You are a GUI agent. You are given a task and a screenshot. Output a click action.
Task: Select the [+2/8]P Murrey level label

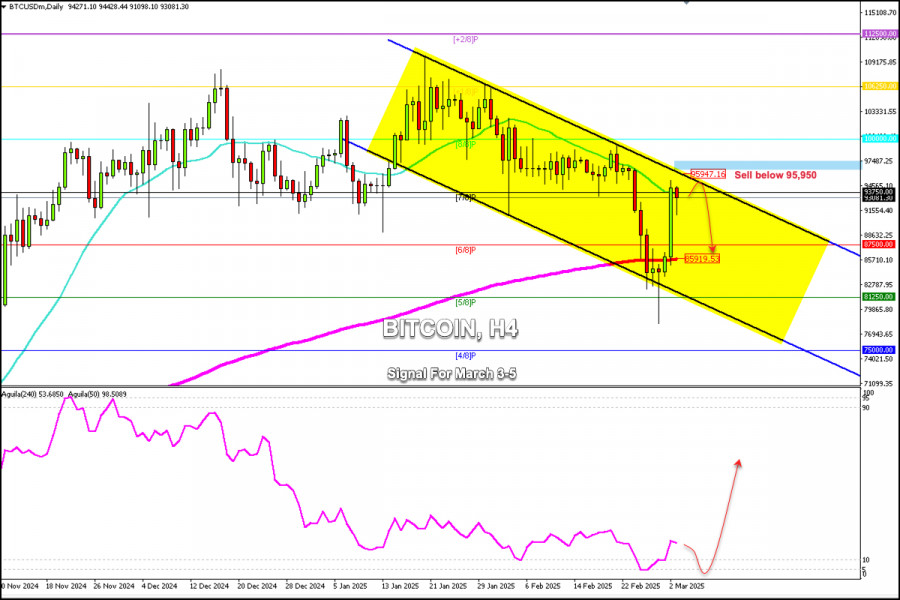(465, 40)
